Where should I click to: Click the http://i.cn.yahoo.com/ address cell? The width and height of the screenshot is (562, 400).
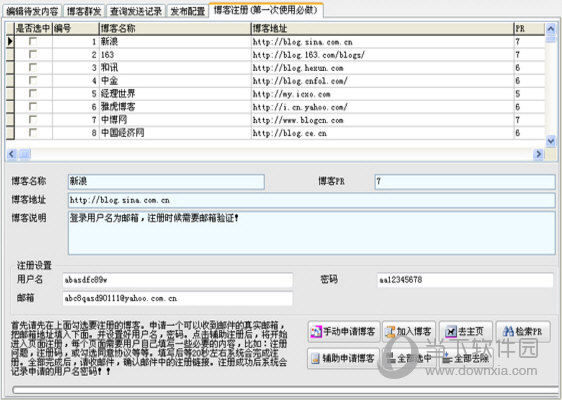[x=382, y=106]
